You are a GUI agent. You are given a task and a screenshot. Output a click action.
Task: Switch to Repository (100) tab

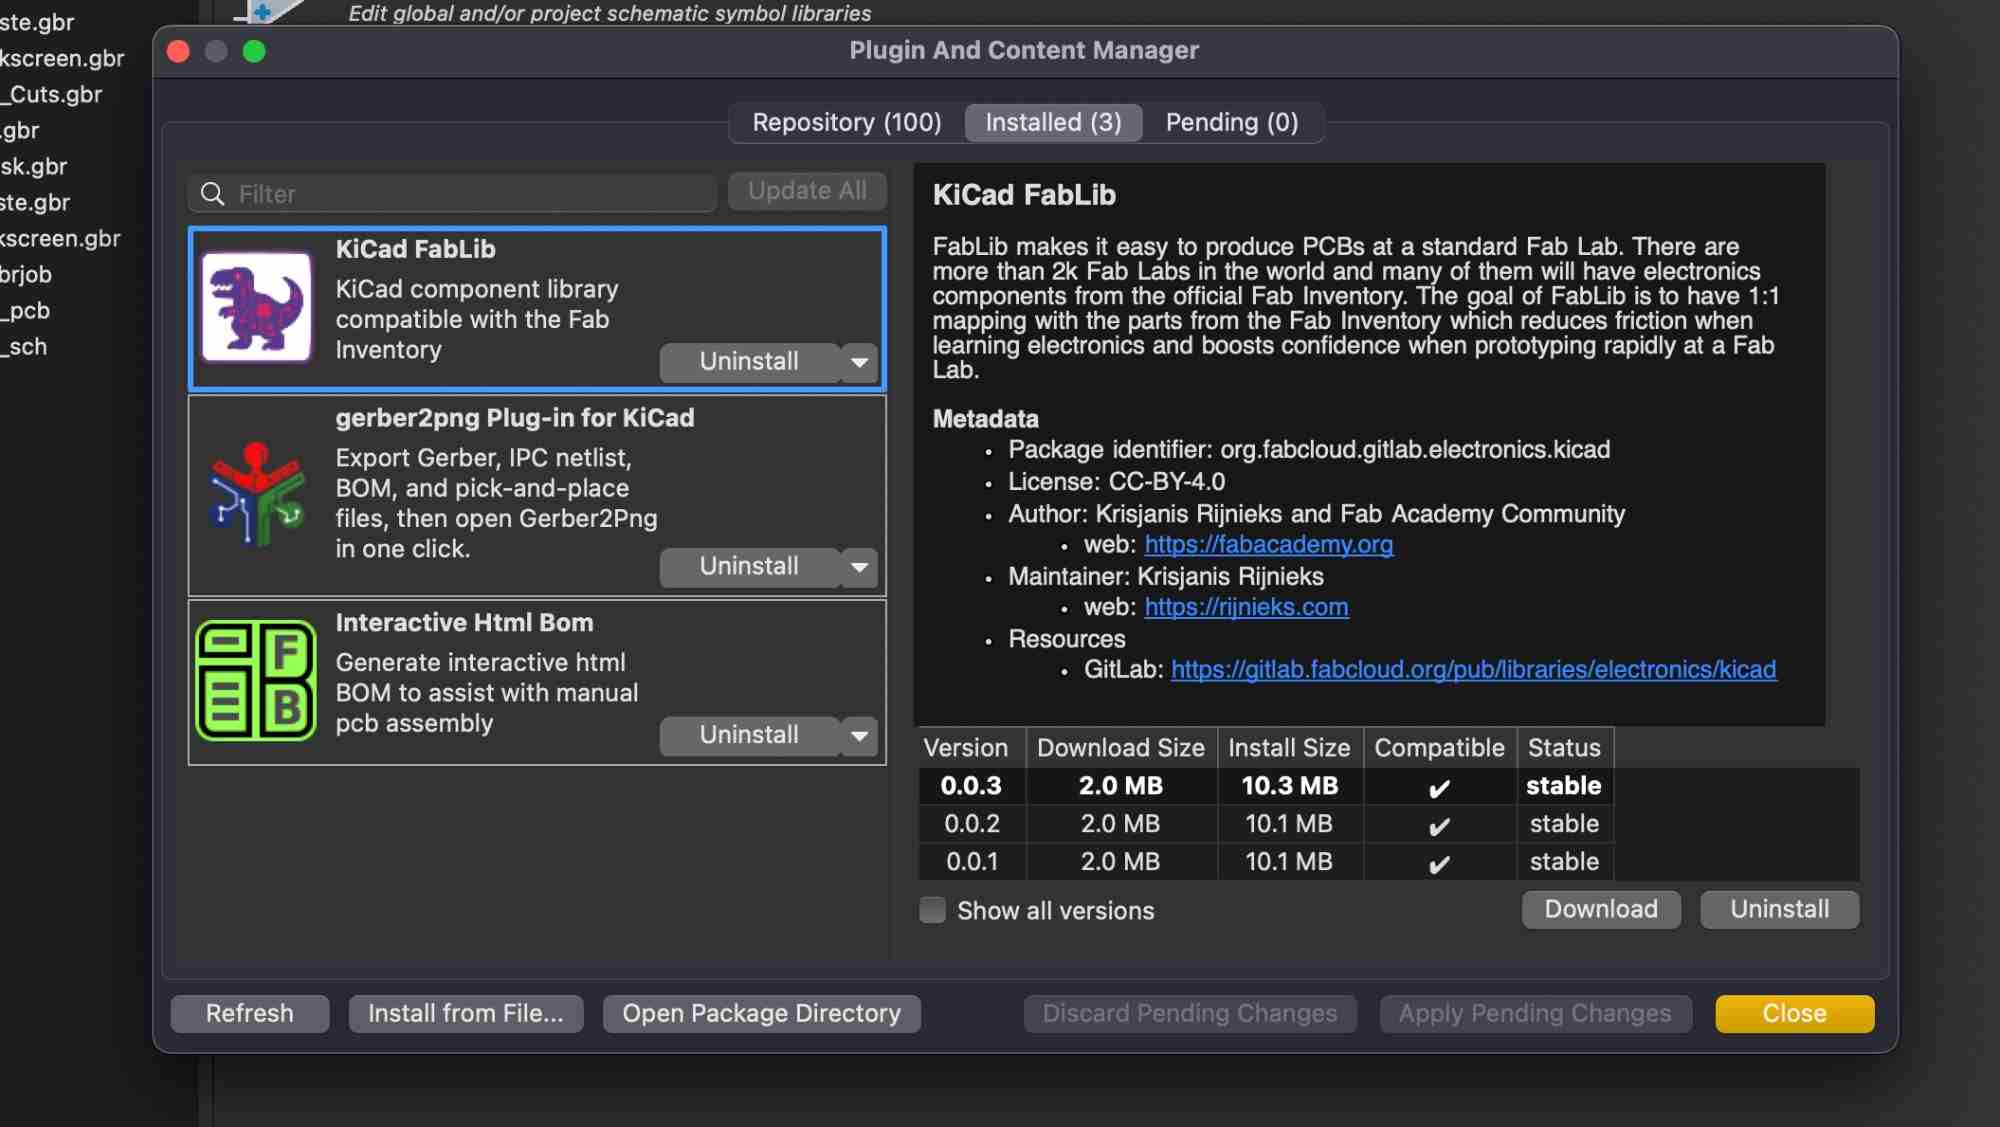click(x=846, y=122)
